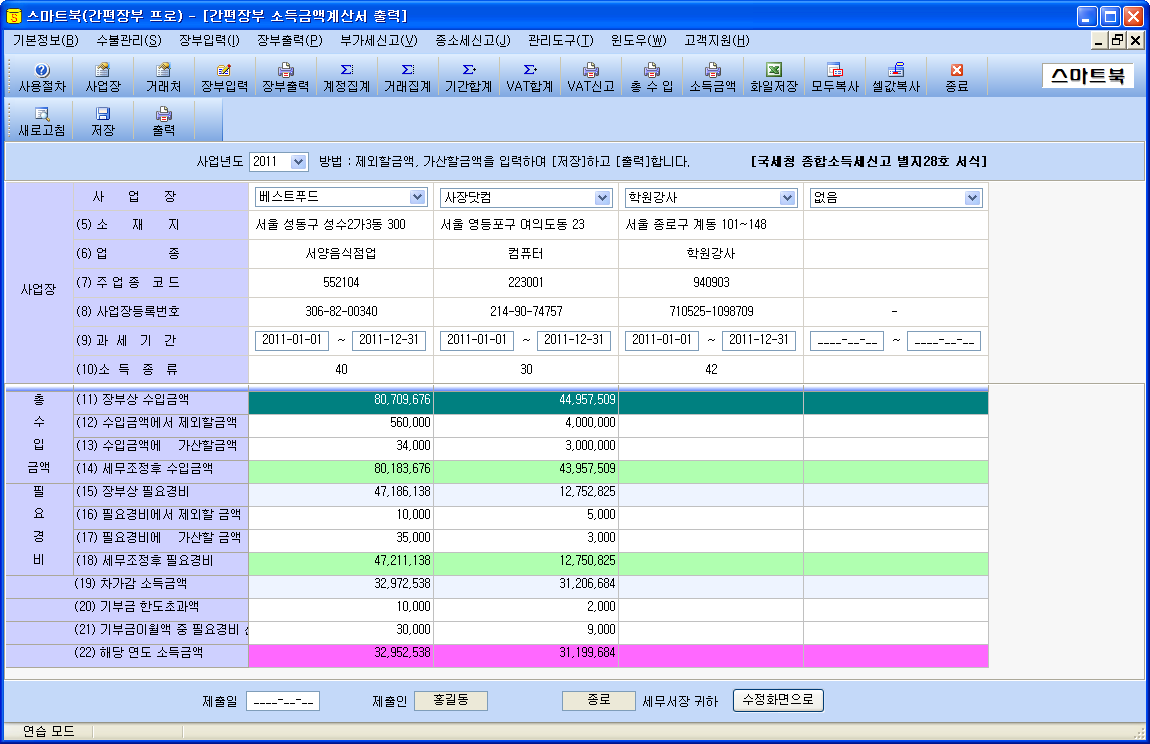
Task: Click 사장닷컴 period start date field
Action: 477,340
